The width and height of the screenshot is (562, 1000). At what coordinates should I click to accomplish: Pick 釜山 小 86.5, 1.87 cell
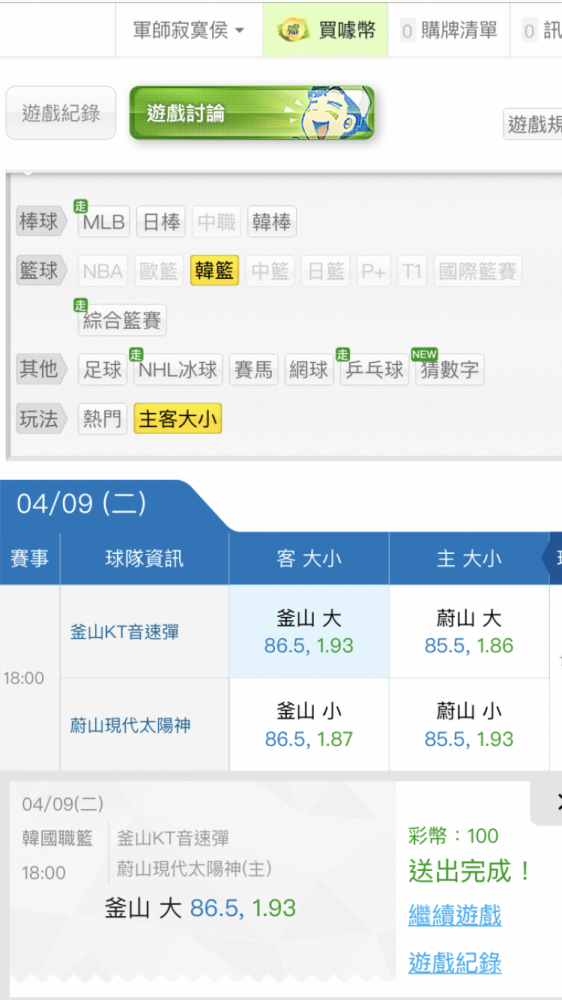(x=309, y=724)
